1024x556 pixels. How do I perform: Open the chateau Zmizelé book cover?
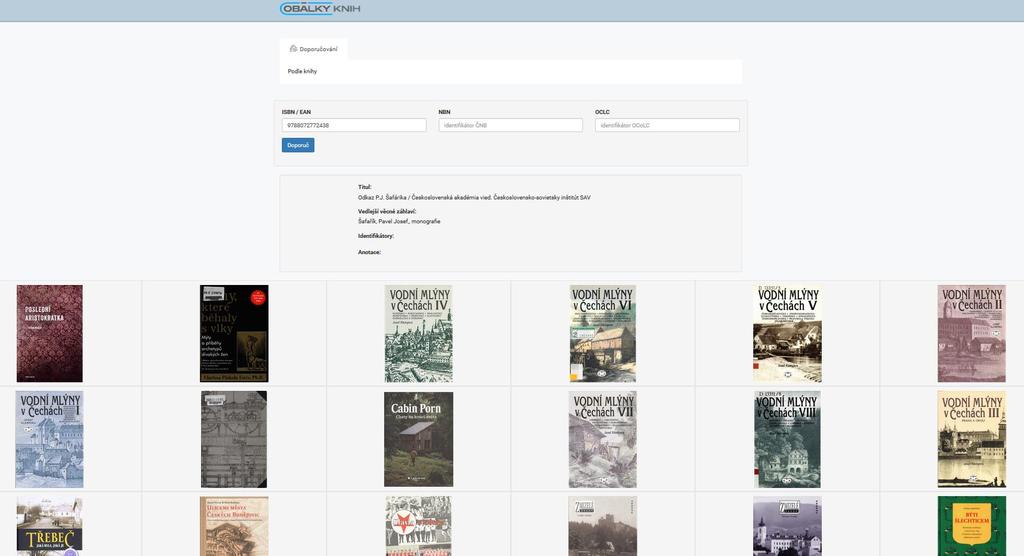pyautogui.click(x=788, y=526)
